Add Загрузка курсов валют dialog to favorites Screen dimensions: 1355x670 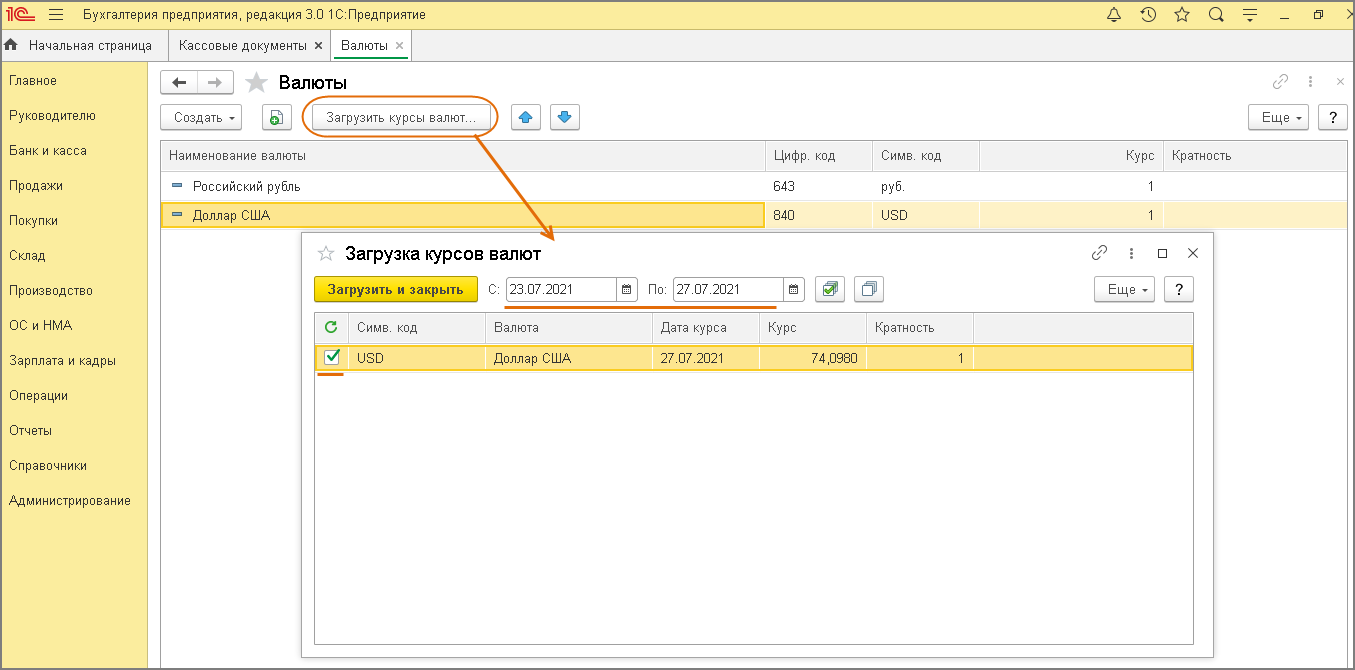(x=325, y=253)
